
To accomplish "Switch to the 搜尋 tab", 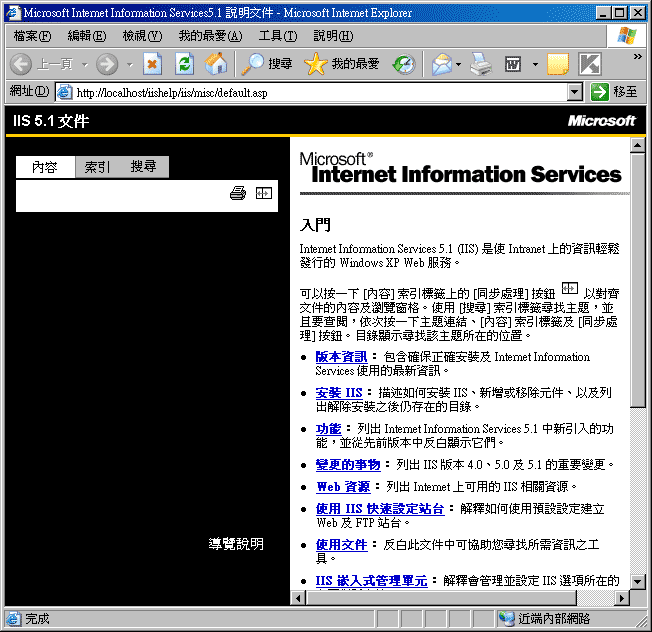I will 143,167.
